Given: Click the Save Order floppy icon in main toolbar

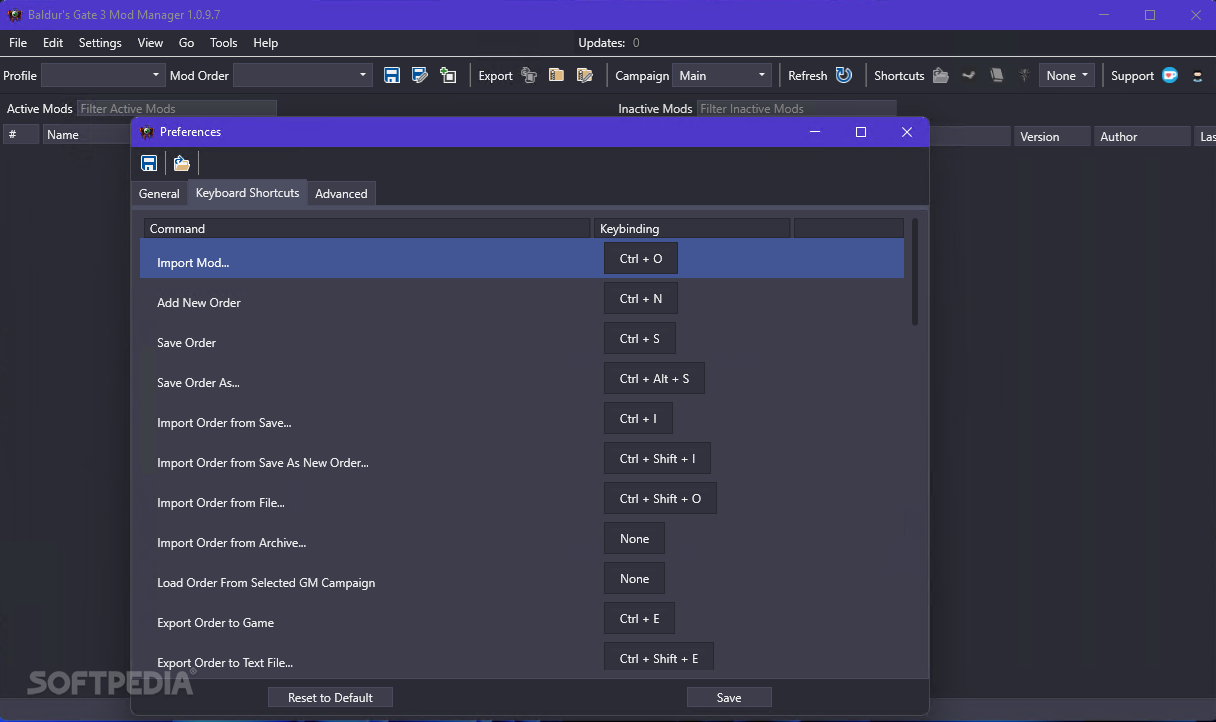Looking at the screenshot, I should click(392, 75).
